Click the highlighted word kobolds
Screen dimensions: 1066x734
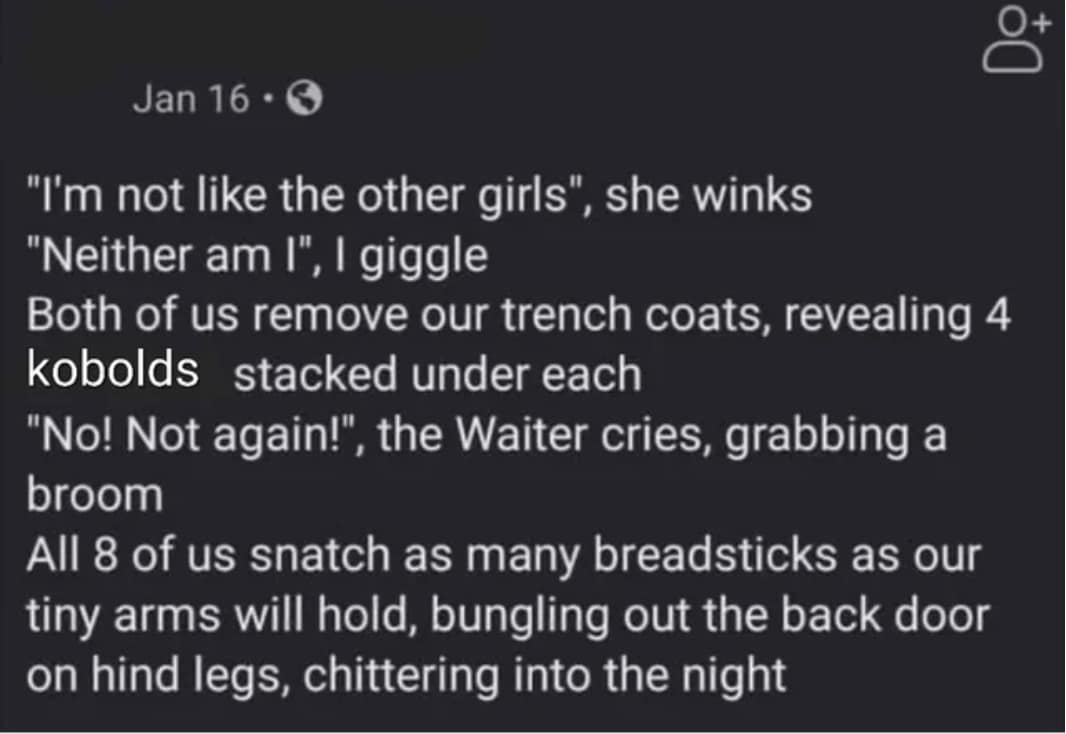pos(112,370)
